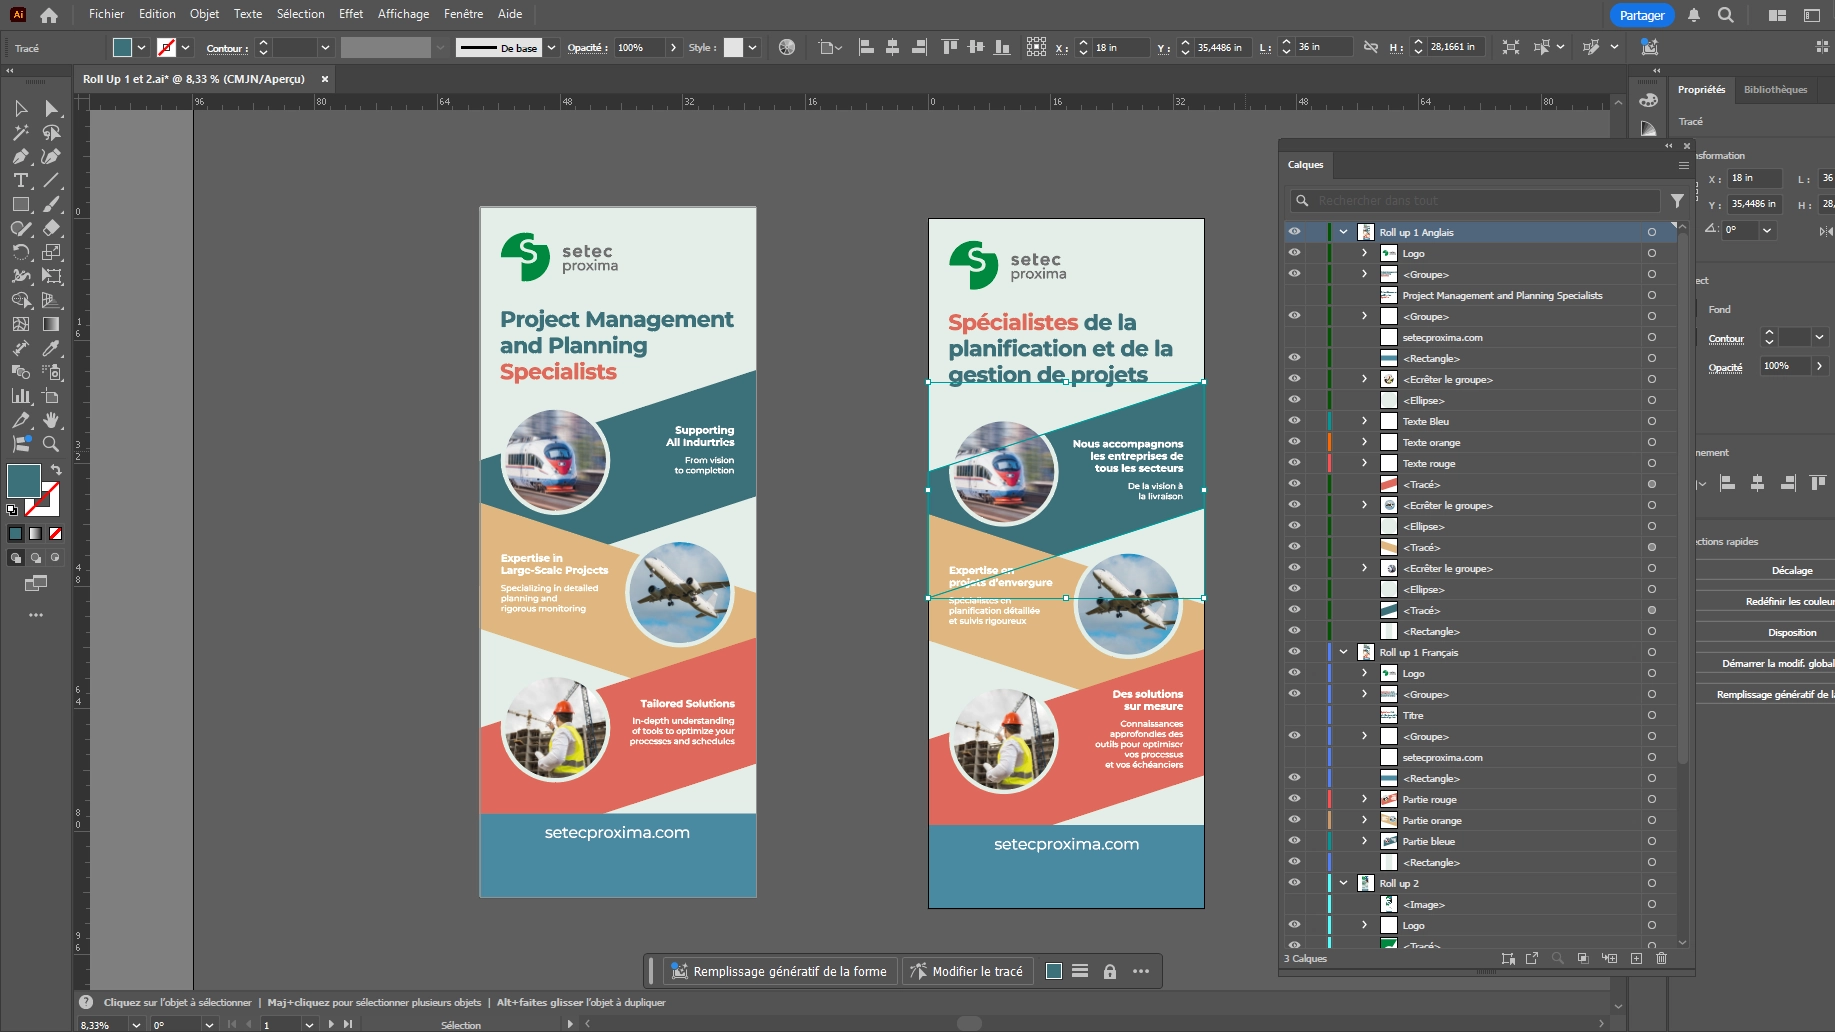Click the Partager button
The width and height of the screenshot is (1835, 1032).
pos(1641,15)
